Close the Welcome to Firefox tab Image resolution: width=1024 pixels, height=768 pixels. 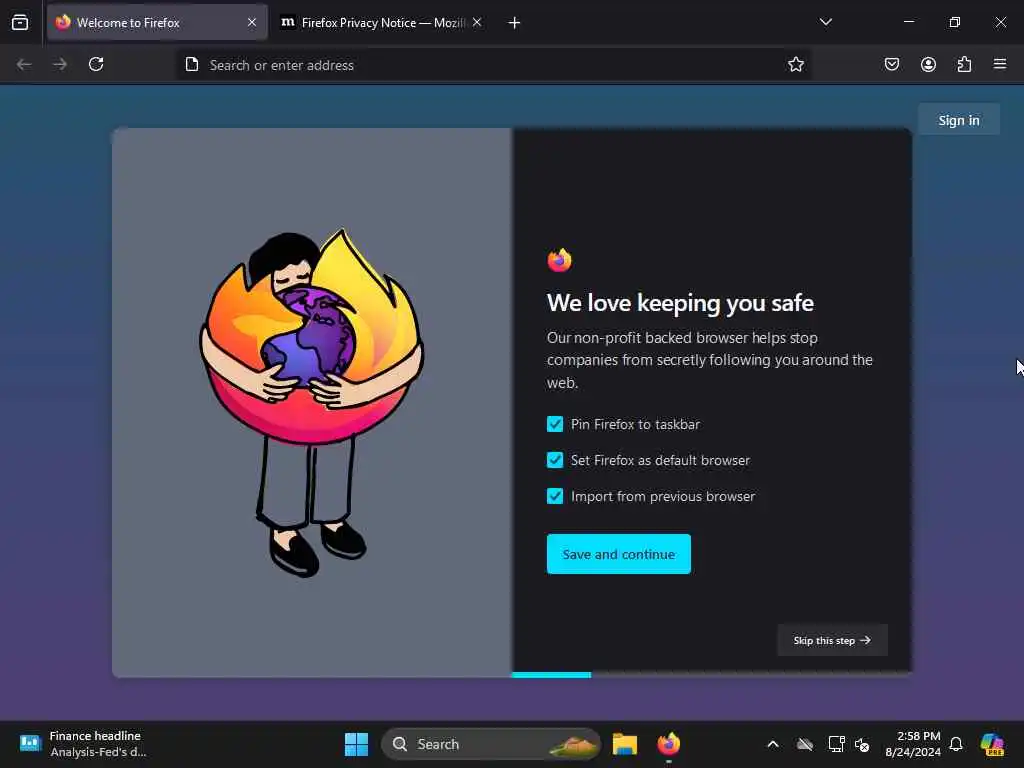tap(252, 22)
